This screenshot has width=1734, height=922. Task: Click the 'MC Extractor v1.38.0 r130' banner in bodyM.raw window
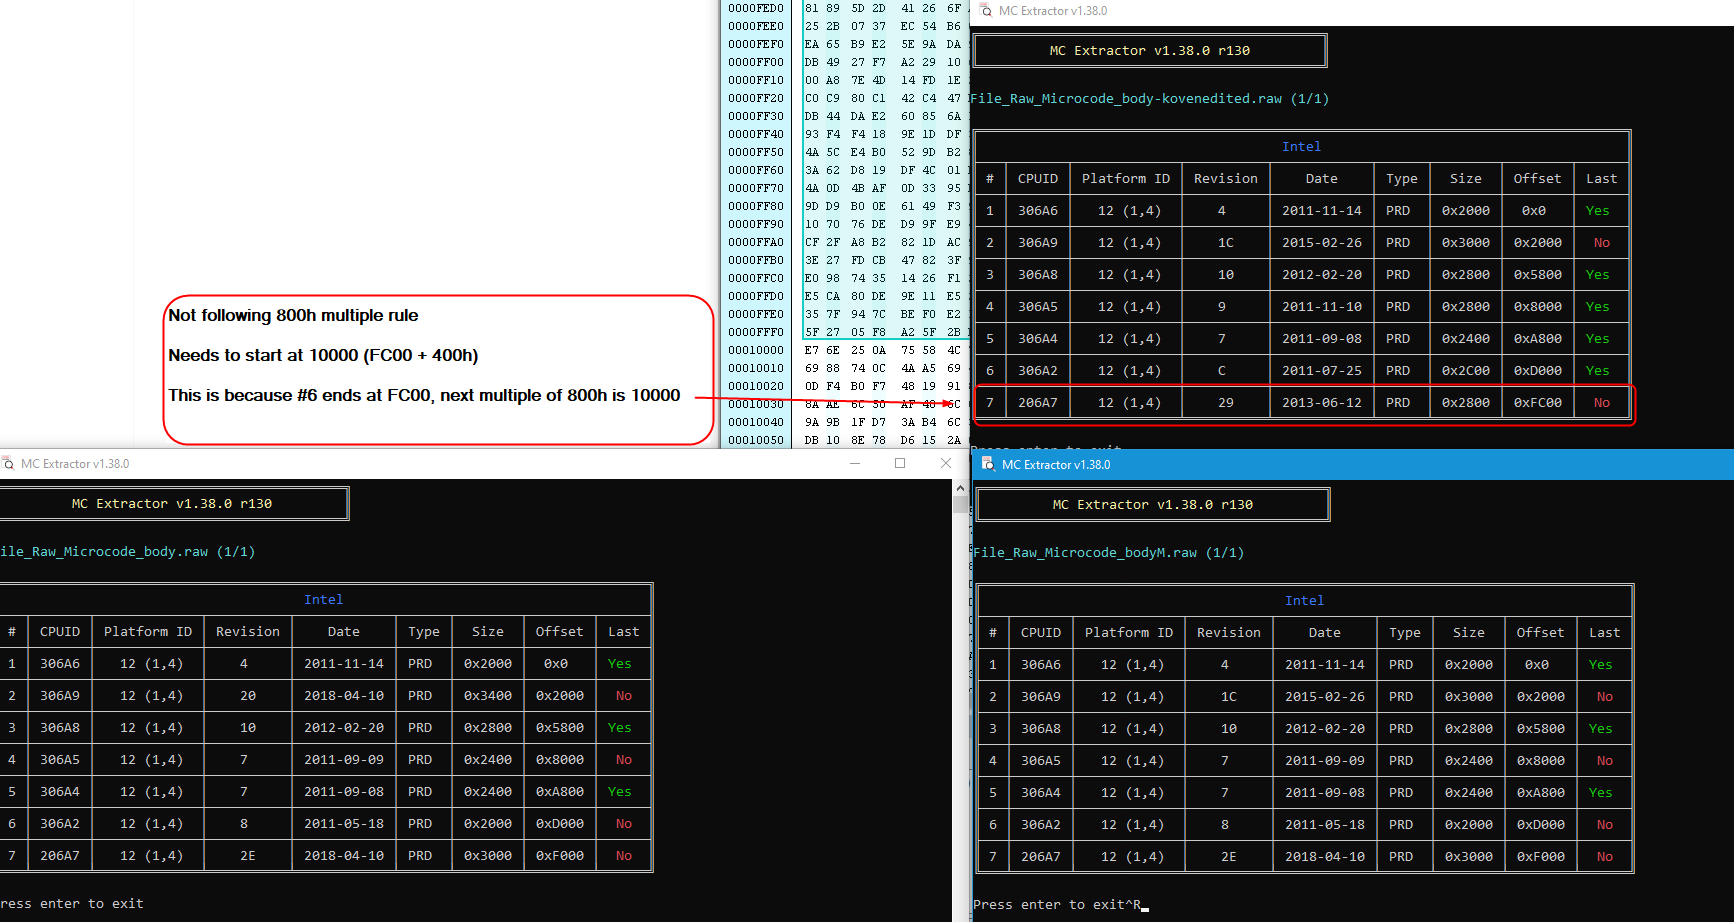point(1153,504)
